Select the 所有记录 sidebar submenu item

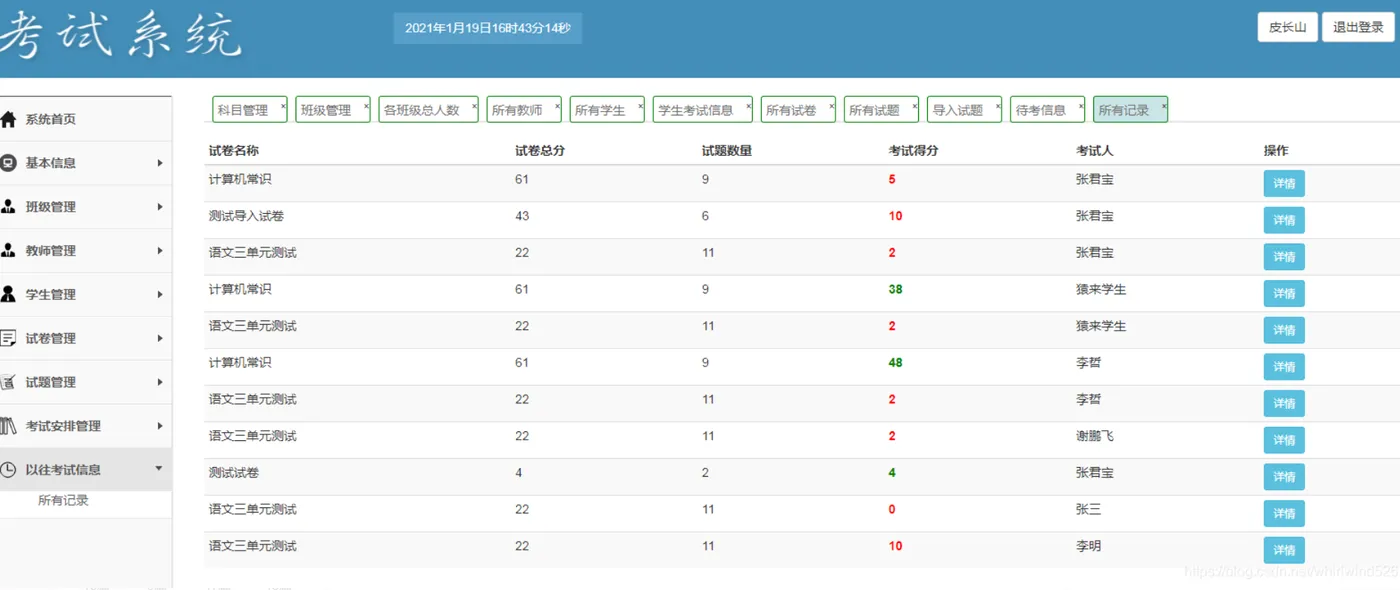tap(63, 500)
